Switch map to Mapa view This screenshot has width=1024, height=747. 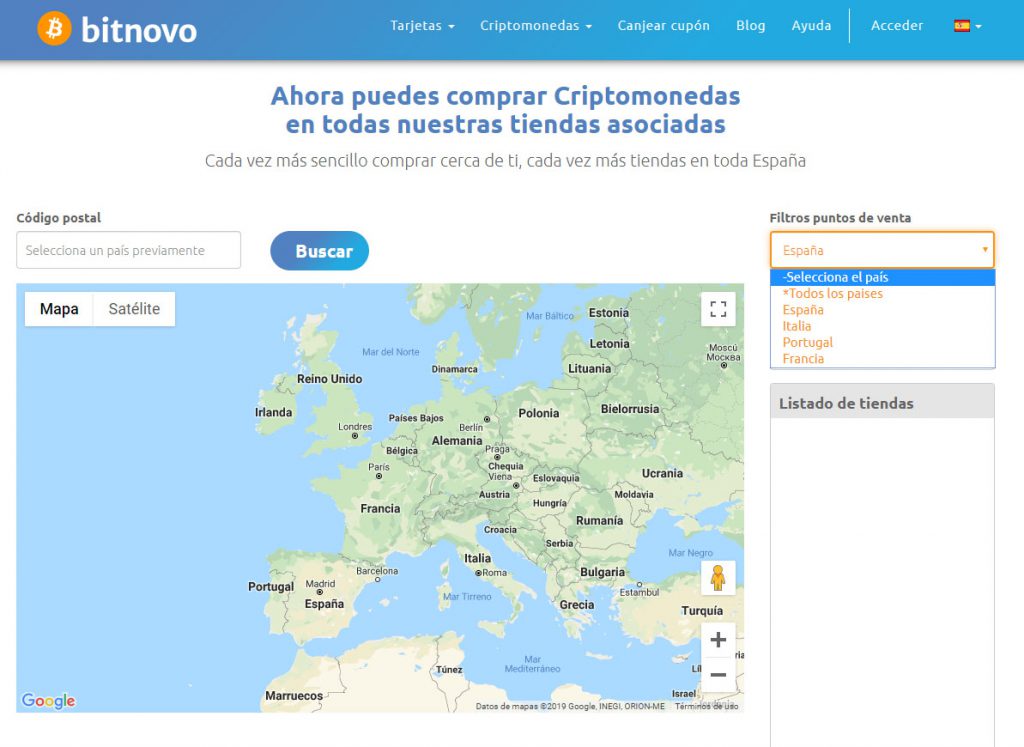click(59, 309)
